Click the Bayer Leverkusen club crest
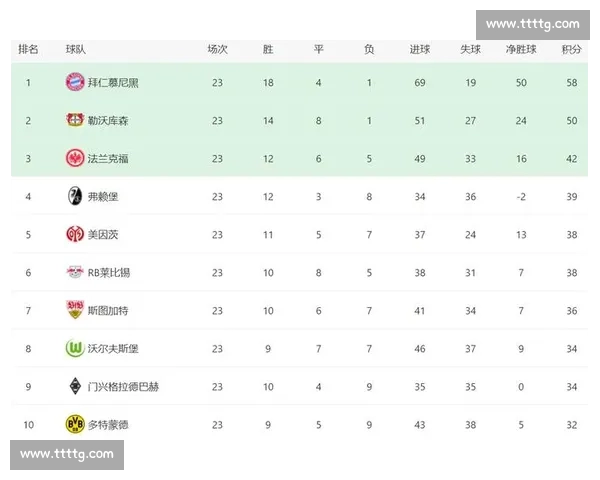 click(x=74, y=120)
